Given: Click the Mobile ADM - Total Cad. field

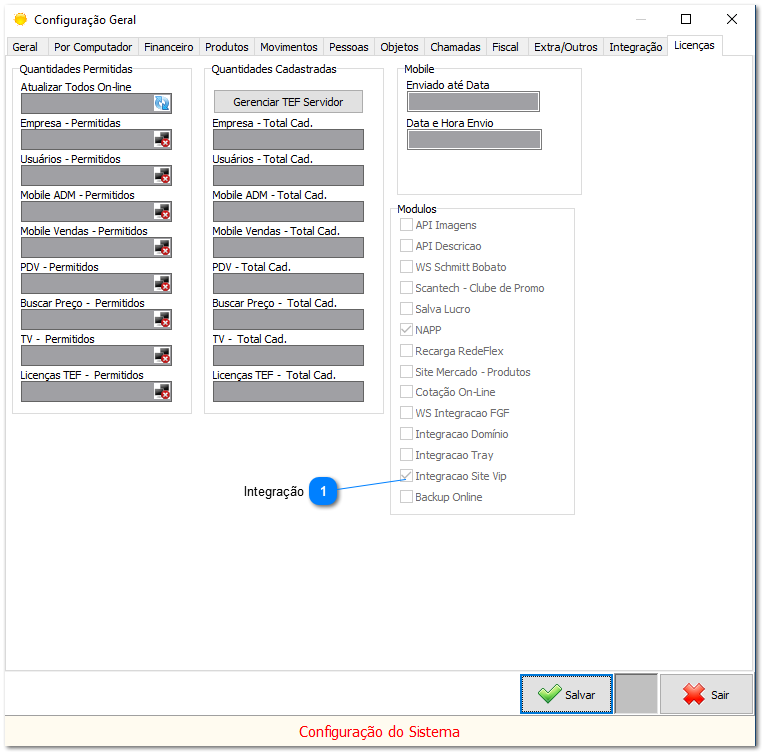Looking at the screenshot, I should (x=288, y=212).
